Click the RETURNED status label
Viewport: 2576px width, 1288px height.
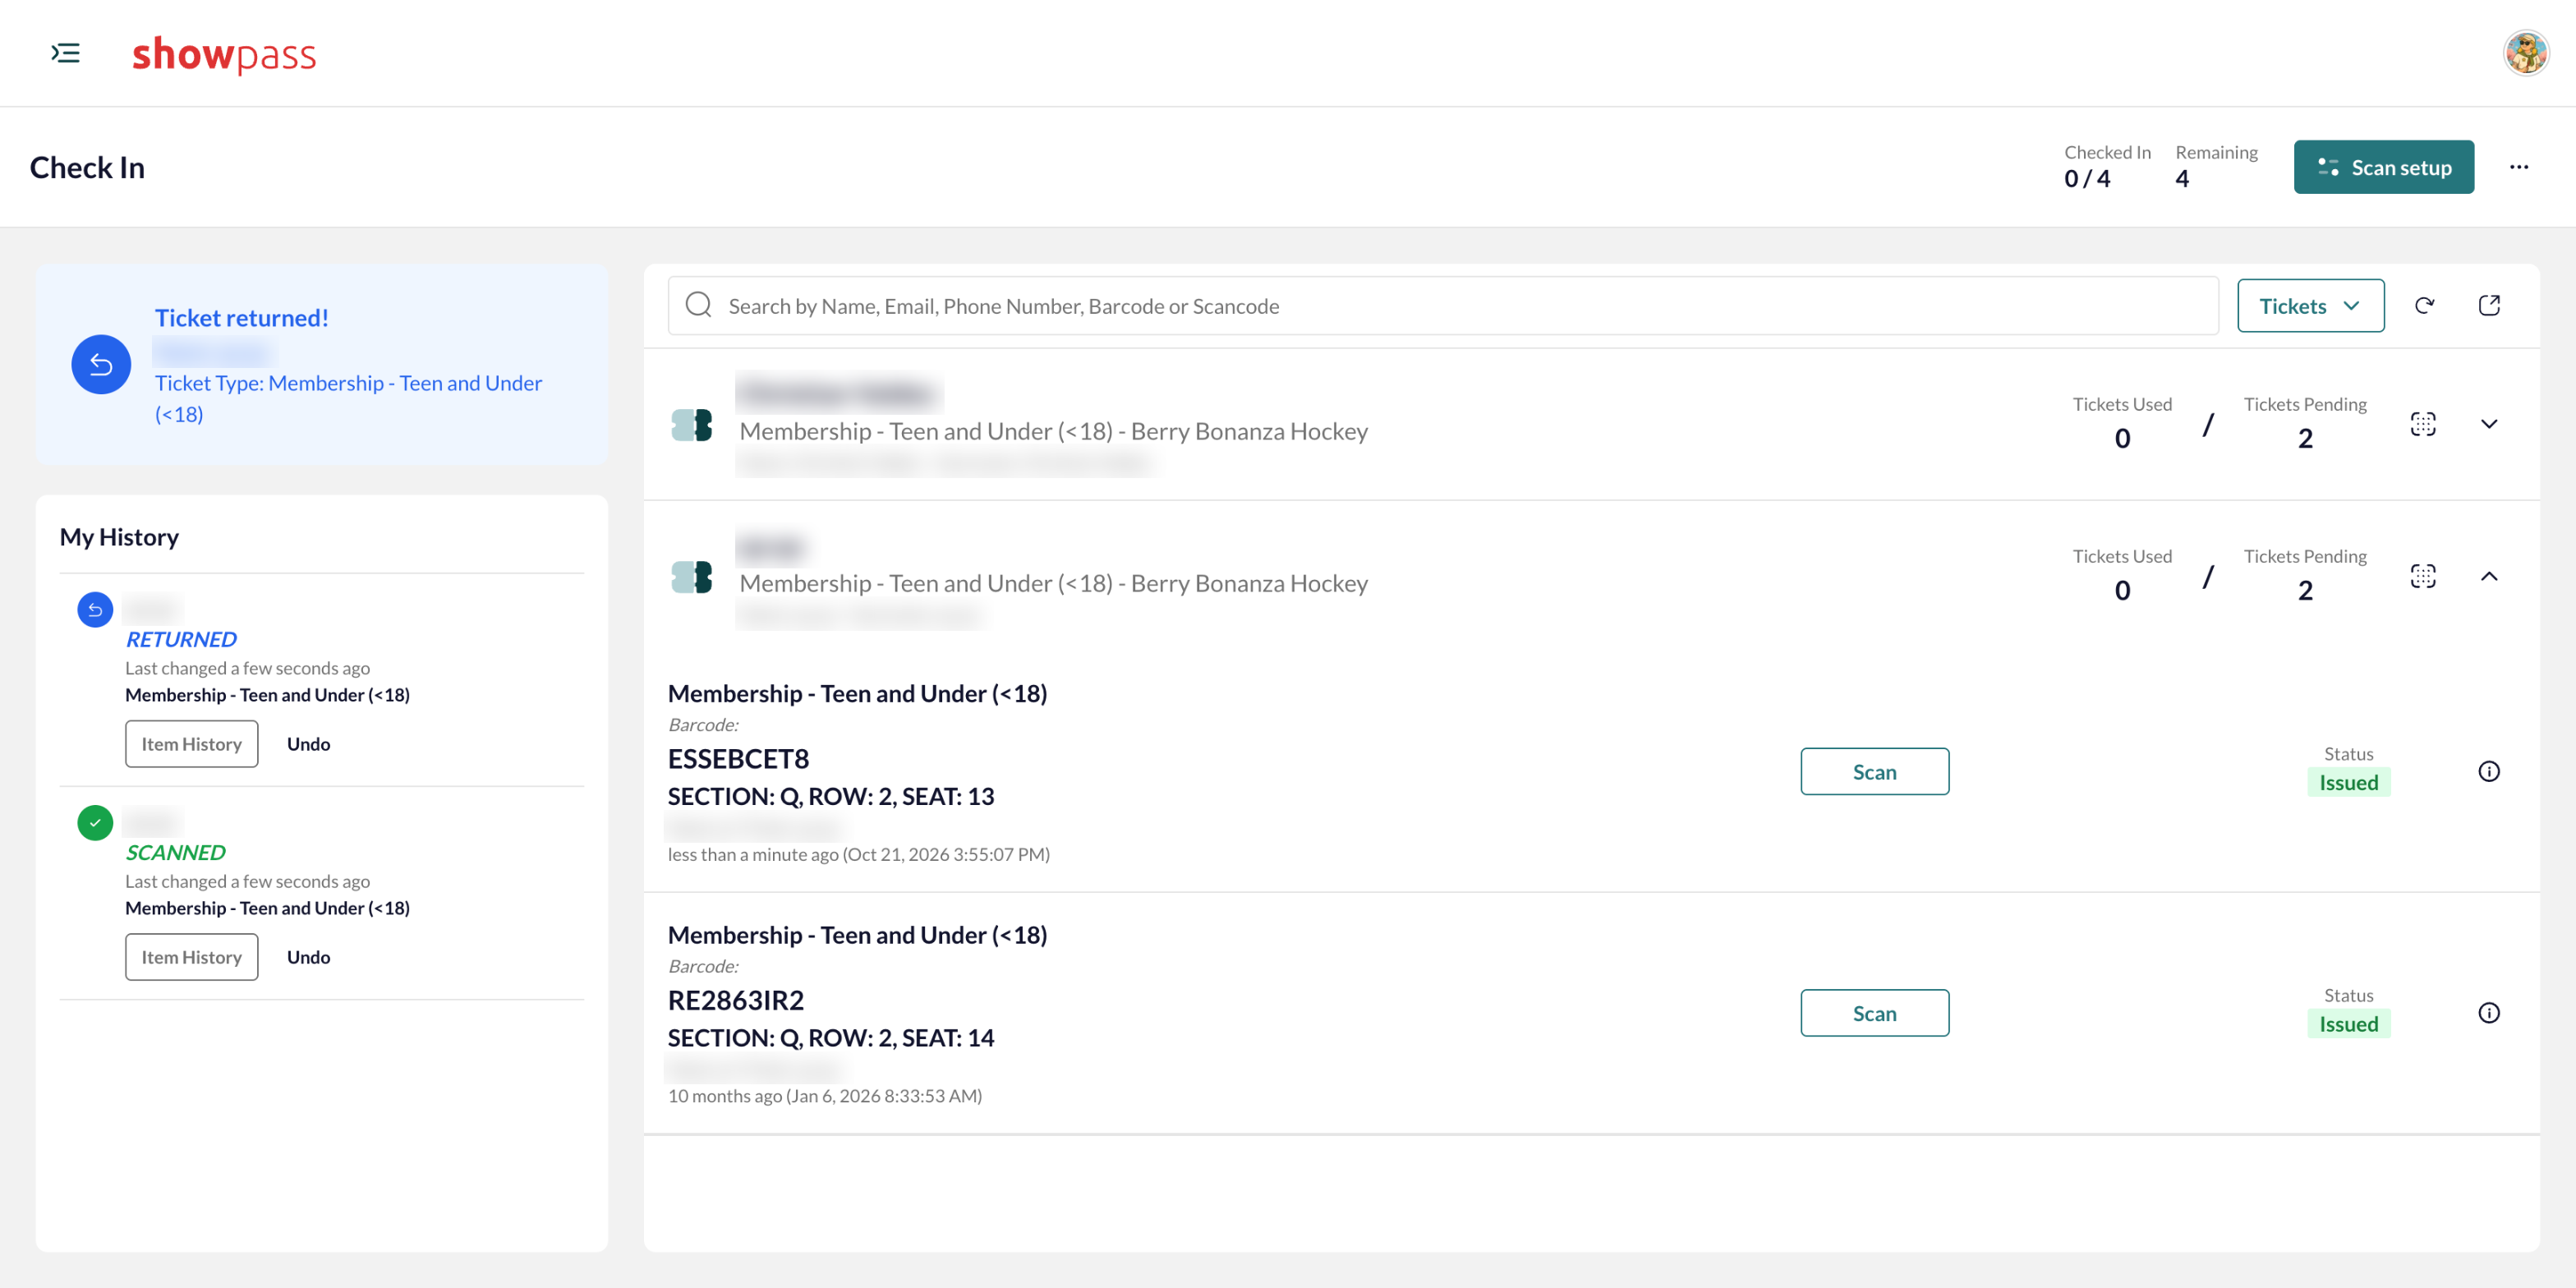(181, 639)
